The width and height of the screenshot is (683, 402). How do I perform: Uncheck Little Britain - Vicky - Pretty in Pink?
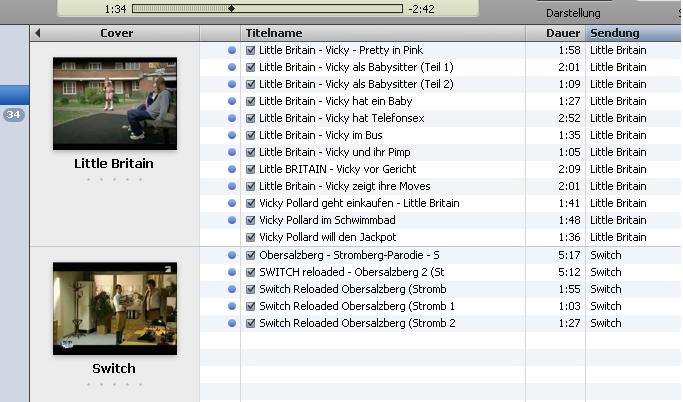coord(250,50)
